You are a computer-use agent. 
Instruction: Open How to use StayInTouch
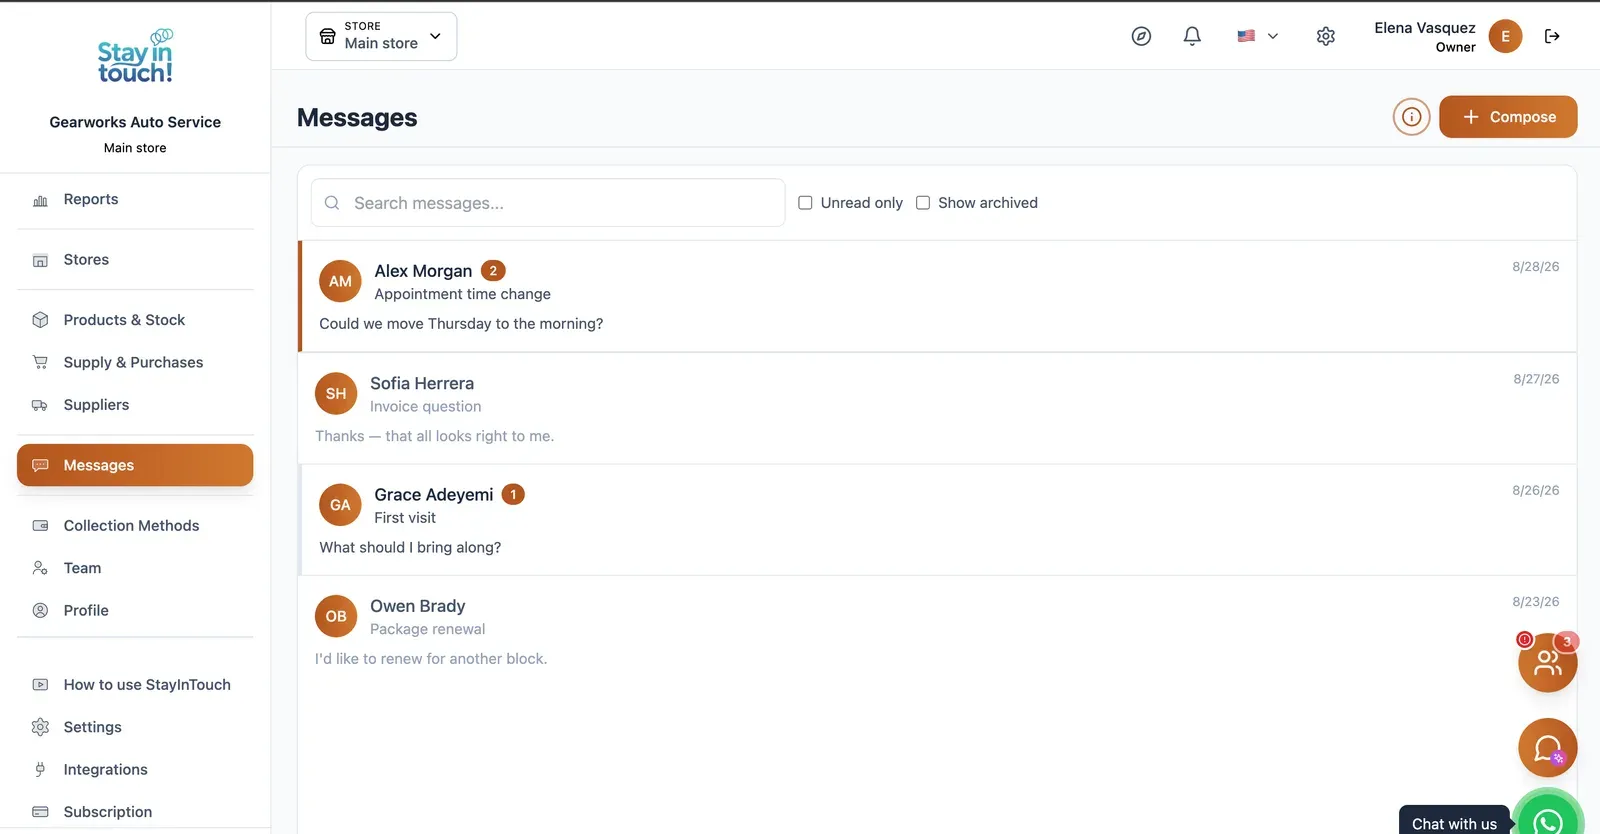135,685
